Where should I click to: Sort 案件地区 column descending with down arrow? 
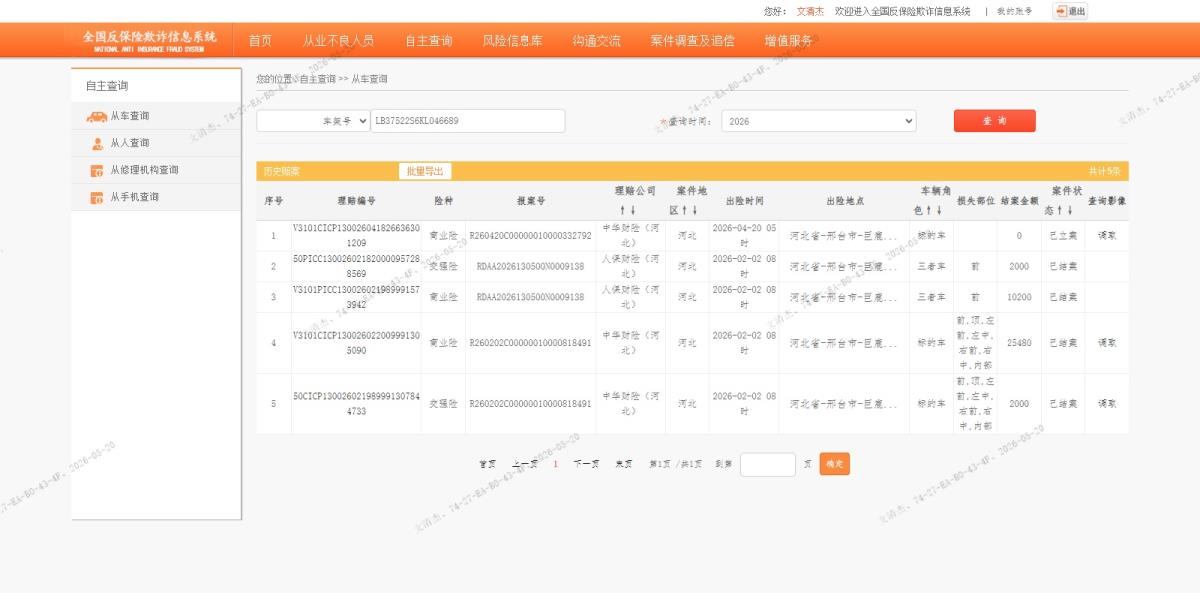coord(694,210)
